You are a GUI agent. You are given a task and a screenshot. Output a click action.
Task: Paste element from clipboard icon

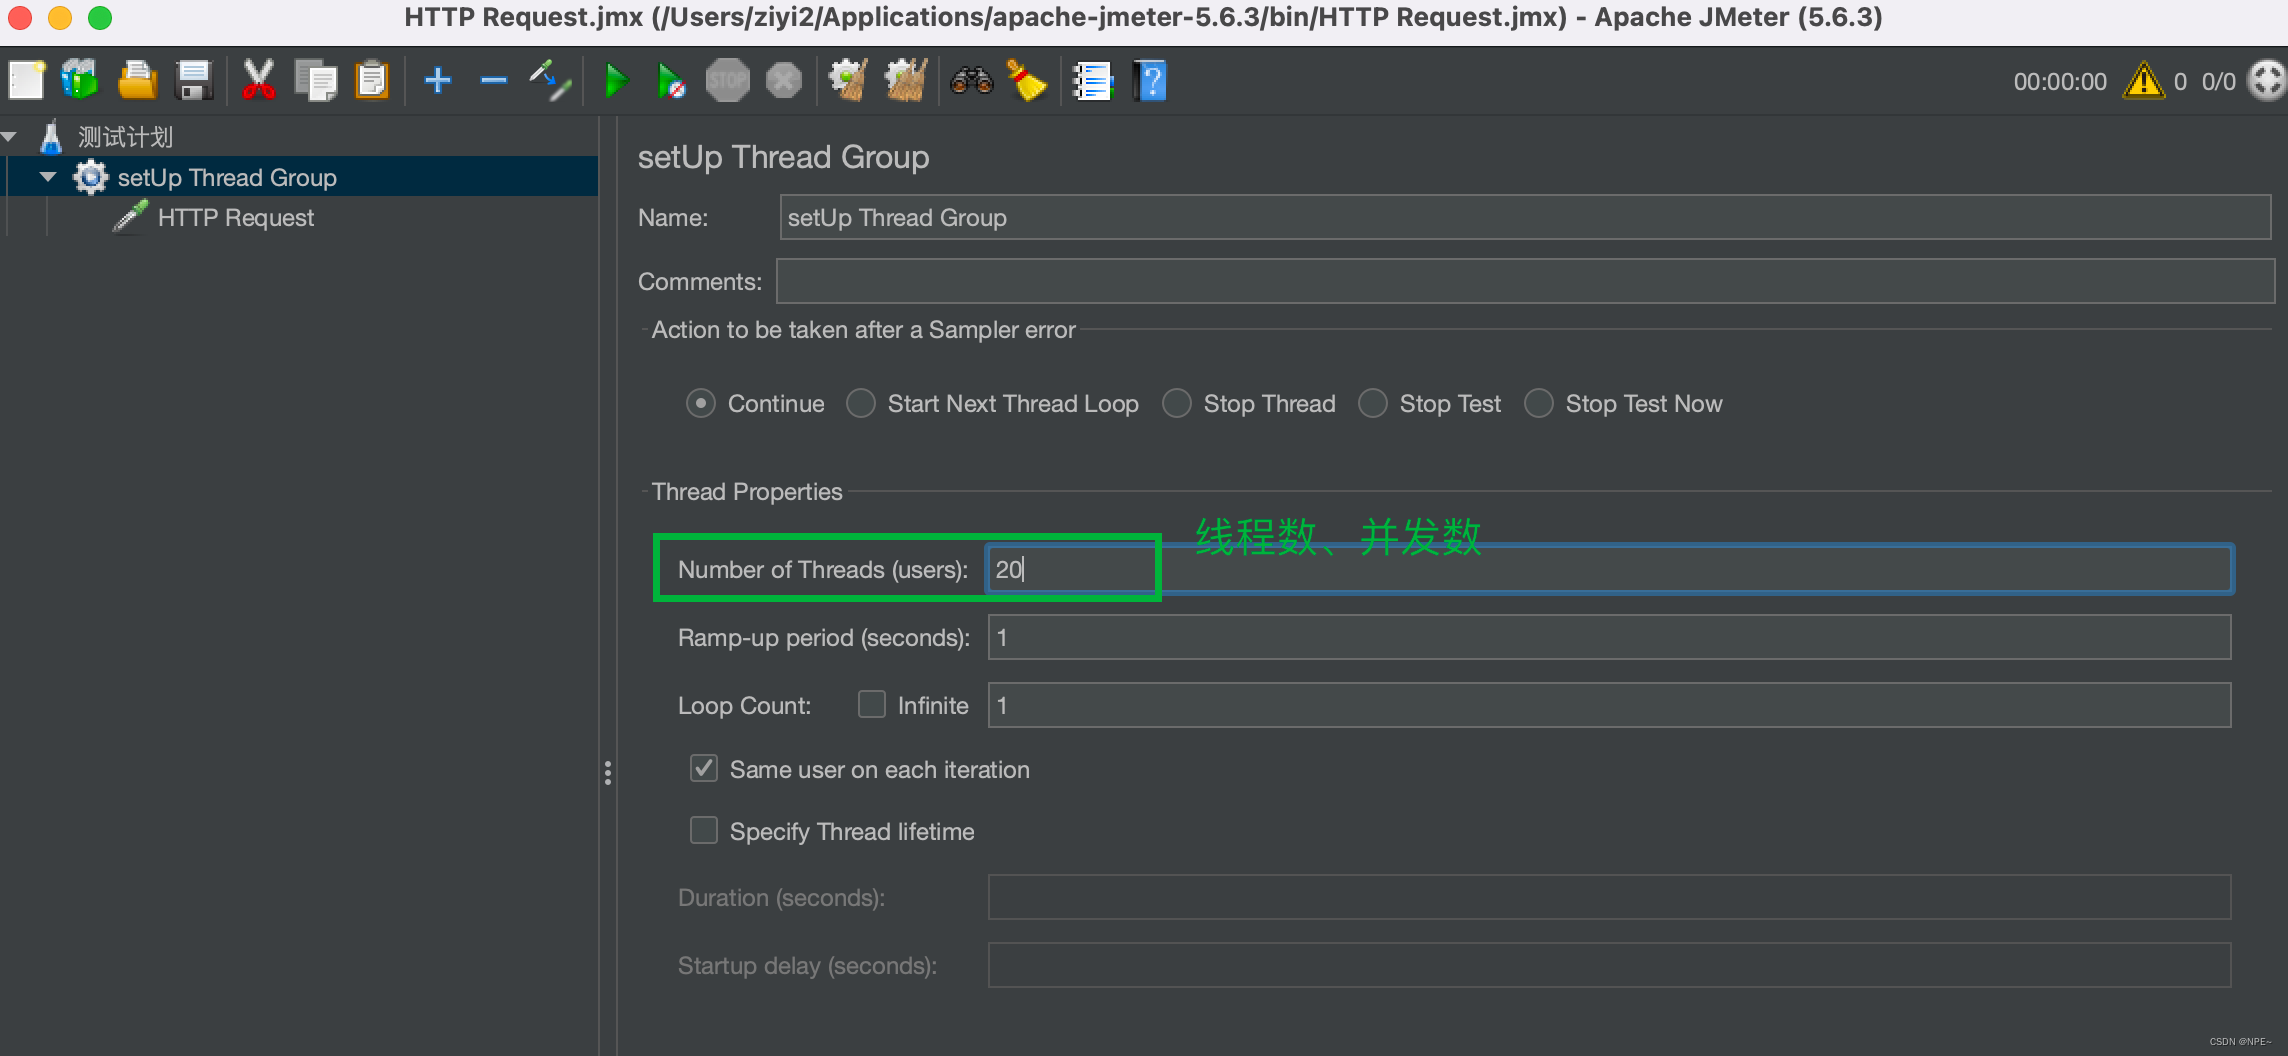(372, 81)
